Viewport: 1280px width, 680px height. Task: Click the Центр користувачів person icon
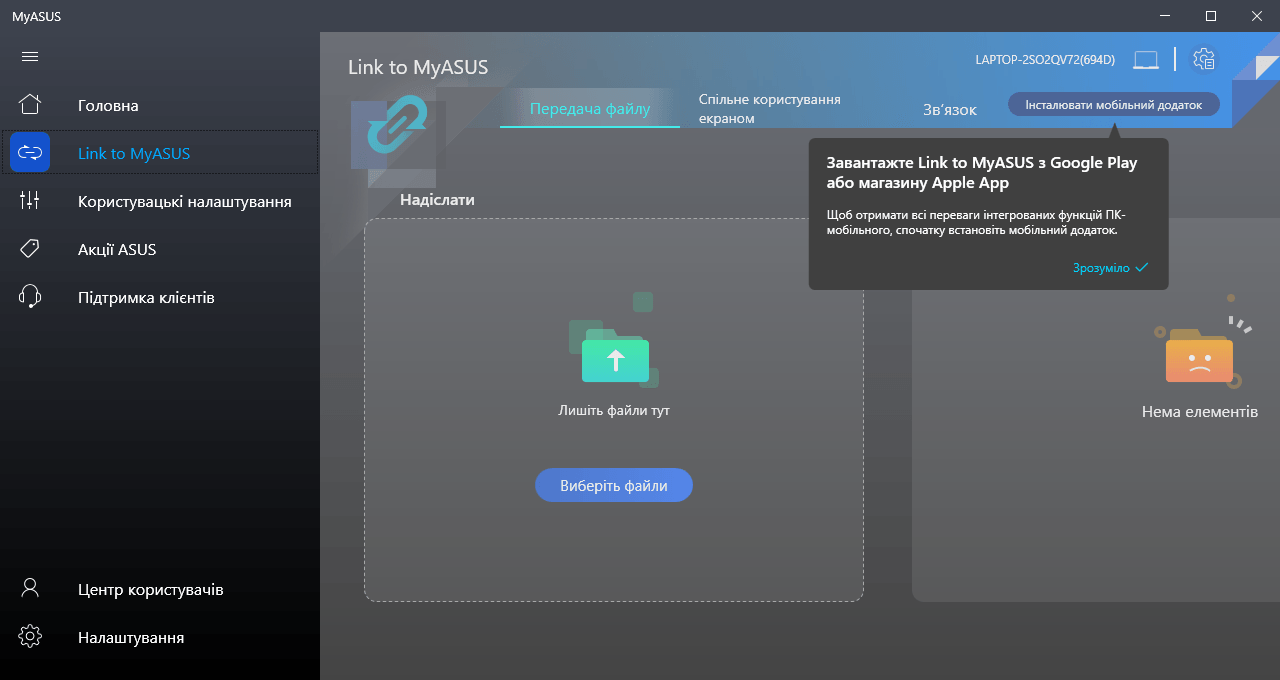click(30, 588)
